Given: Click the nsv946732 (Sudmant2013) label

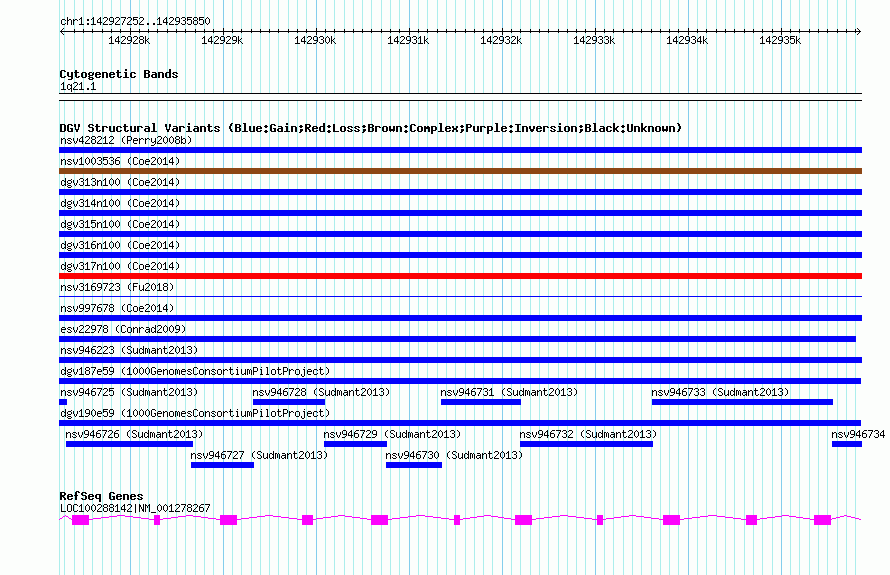Looking at the screenshot, I should 588,434.
